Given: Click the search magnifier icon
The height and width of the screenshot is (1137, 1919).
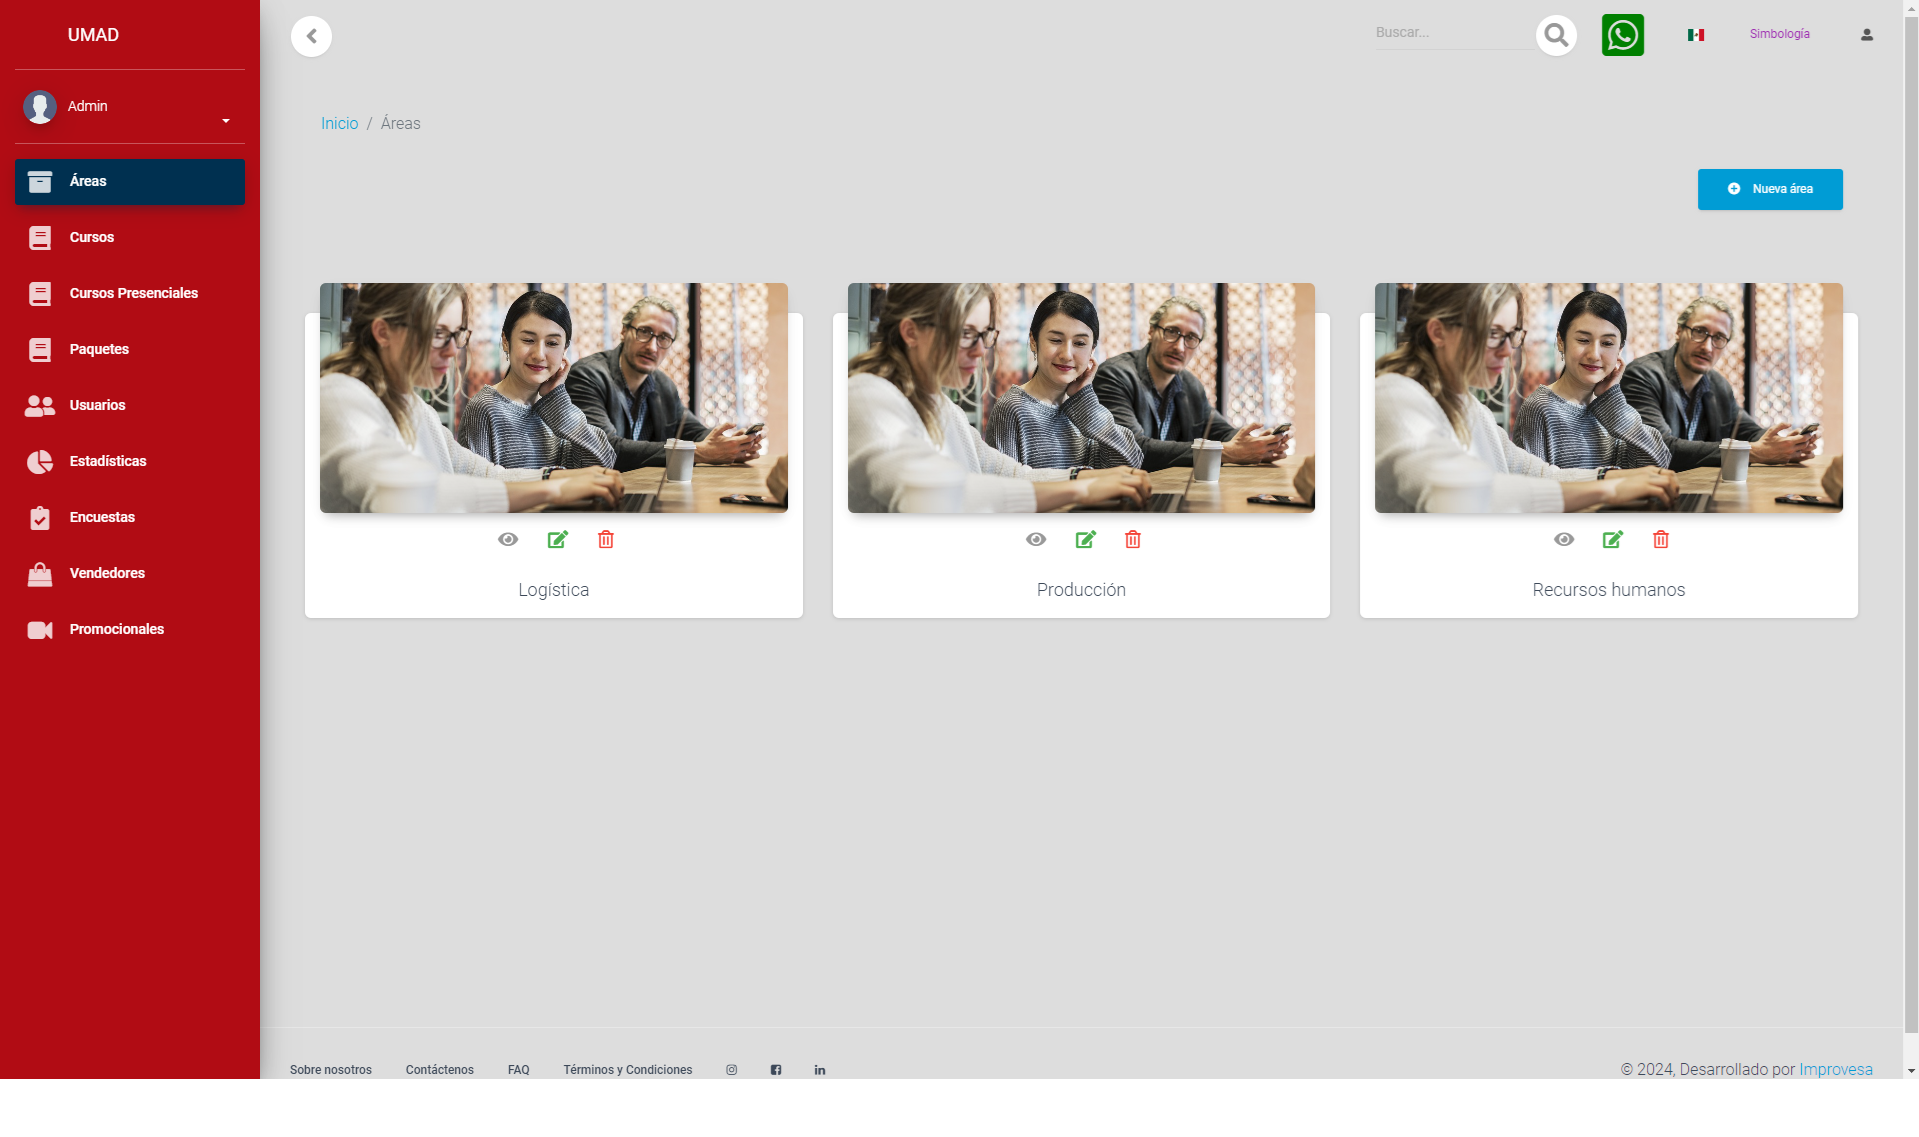Looking at the screenshot, I should (1556, 36).
